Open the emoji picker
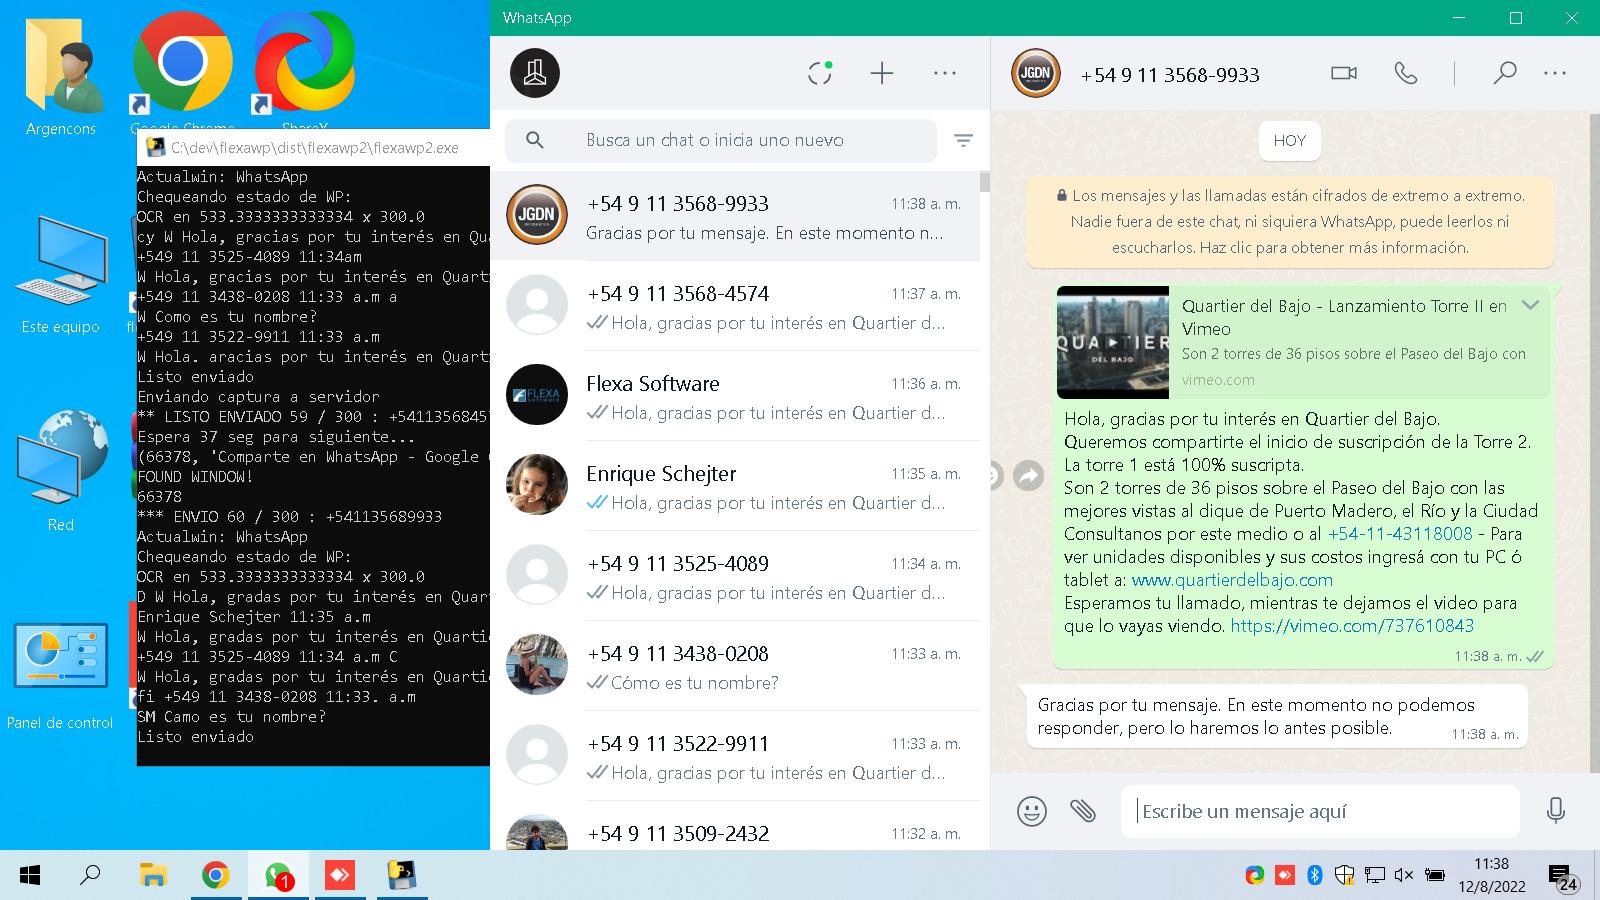1600x900 pixels. click(1032, 811)
